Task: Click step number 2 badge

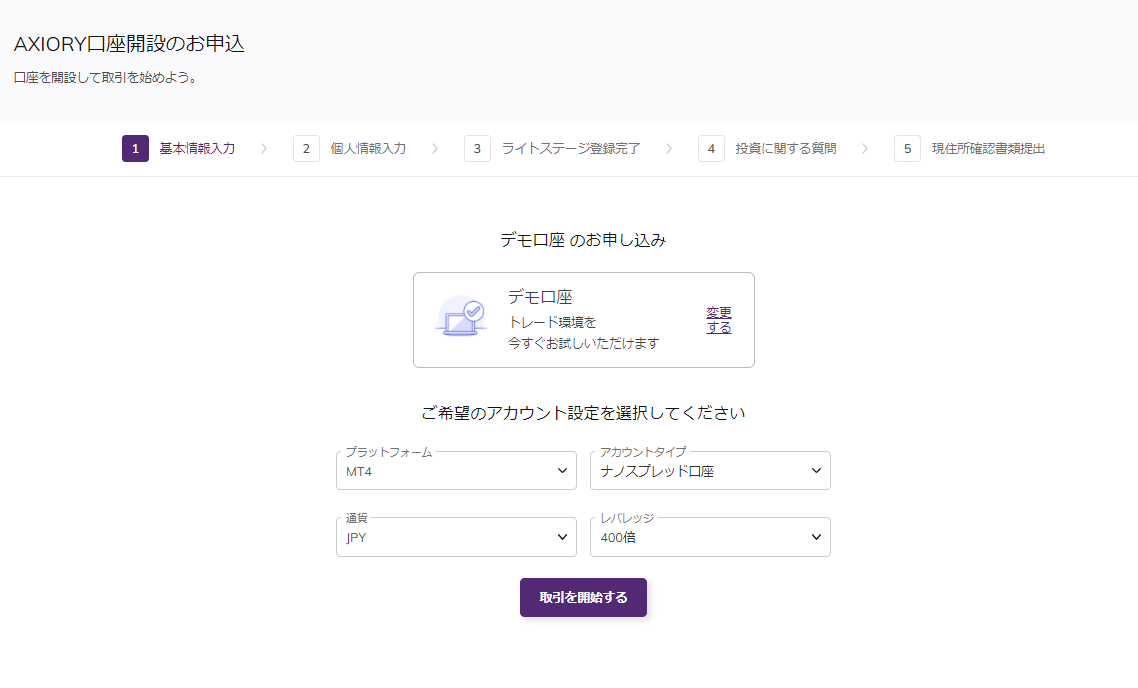Action: 306,149
